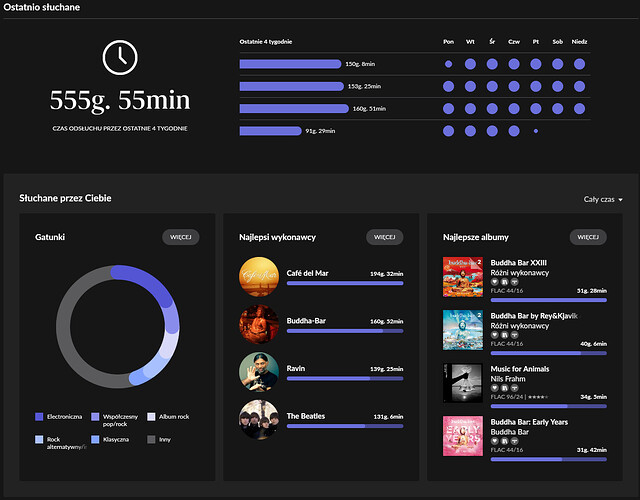Open Buddha Bar XXIII album cover
This screenshot has width=640, height=500.
[x=463, y=277]
